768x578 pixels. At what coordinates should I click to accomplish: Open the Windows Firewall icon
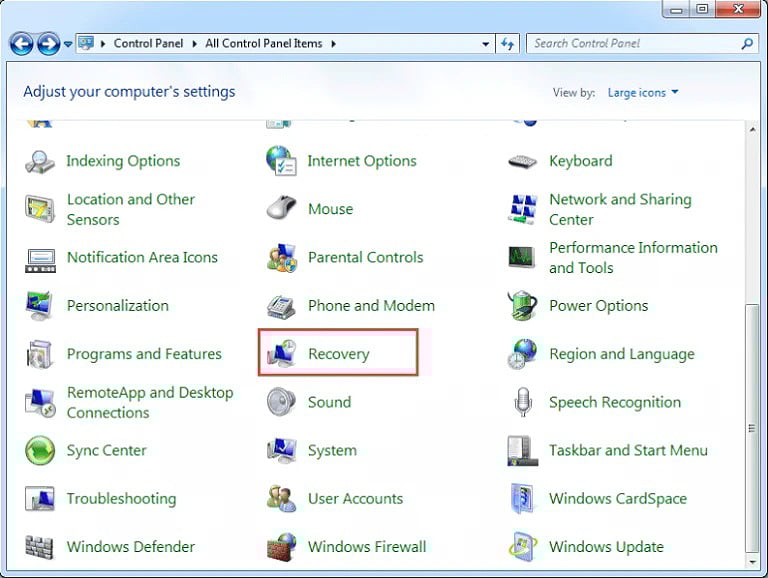tap(282, 547)
